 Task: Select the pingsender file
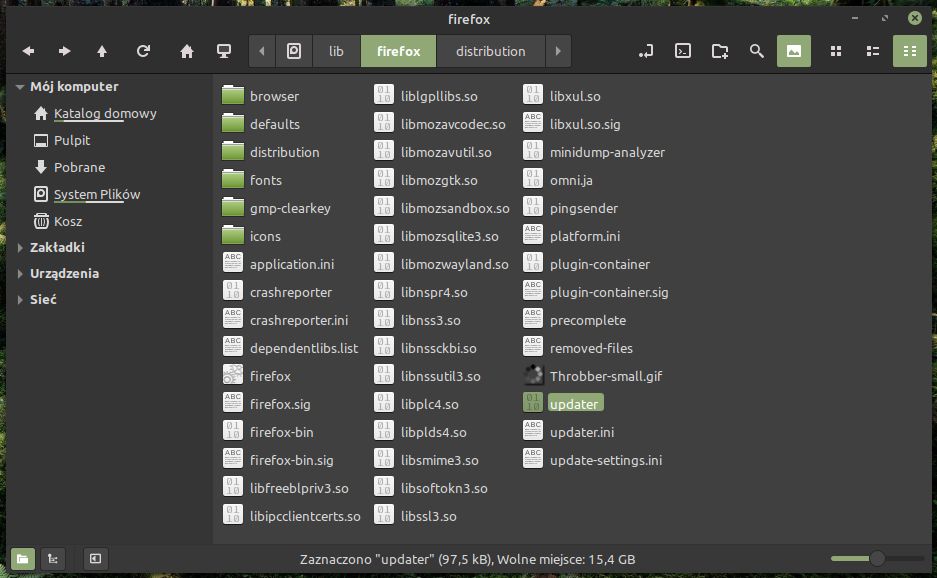click(x=571, y=208)
